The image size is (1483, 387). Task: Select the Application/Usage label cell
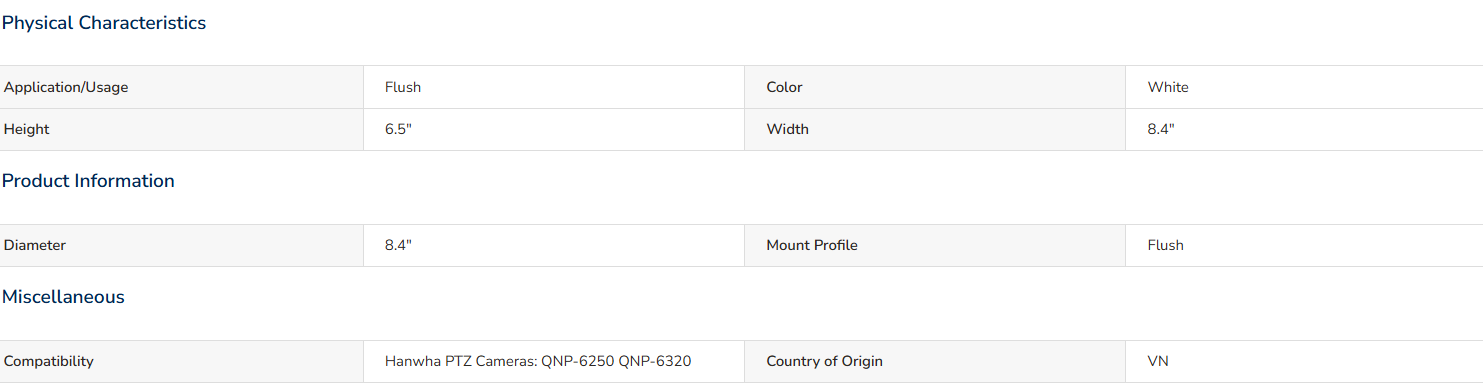(181, 87)
